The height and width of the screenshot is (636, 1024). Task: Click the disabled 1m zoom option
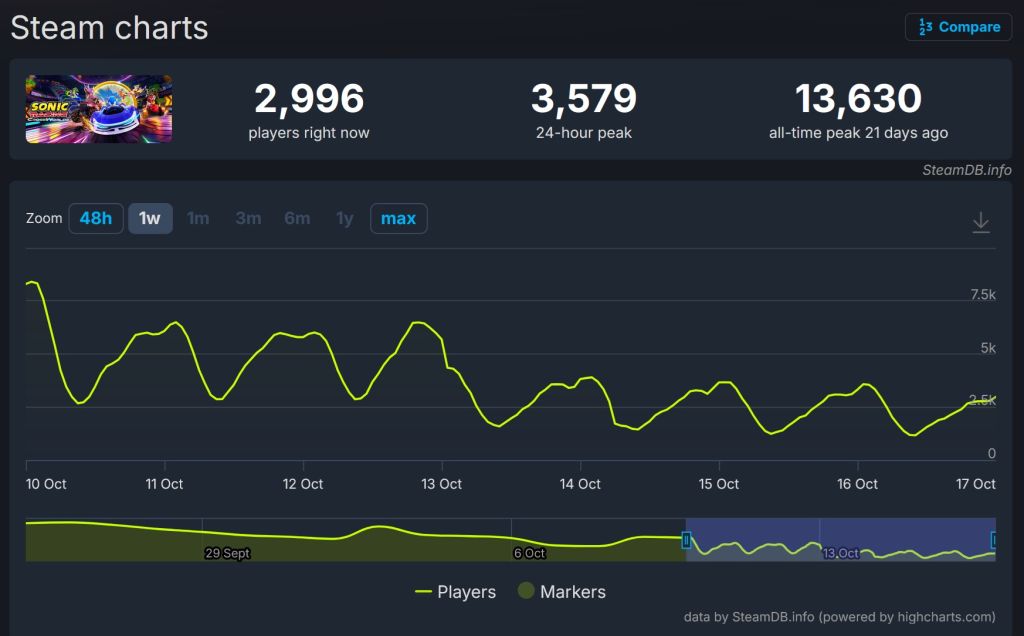tap(198, 218)
